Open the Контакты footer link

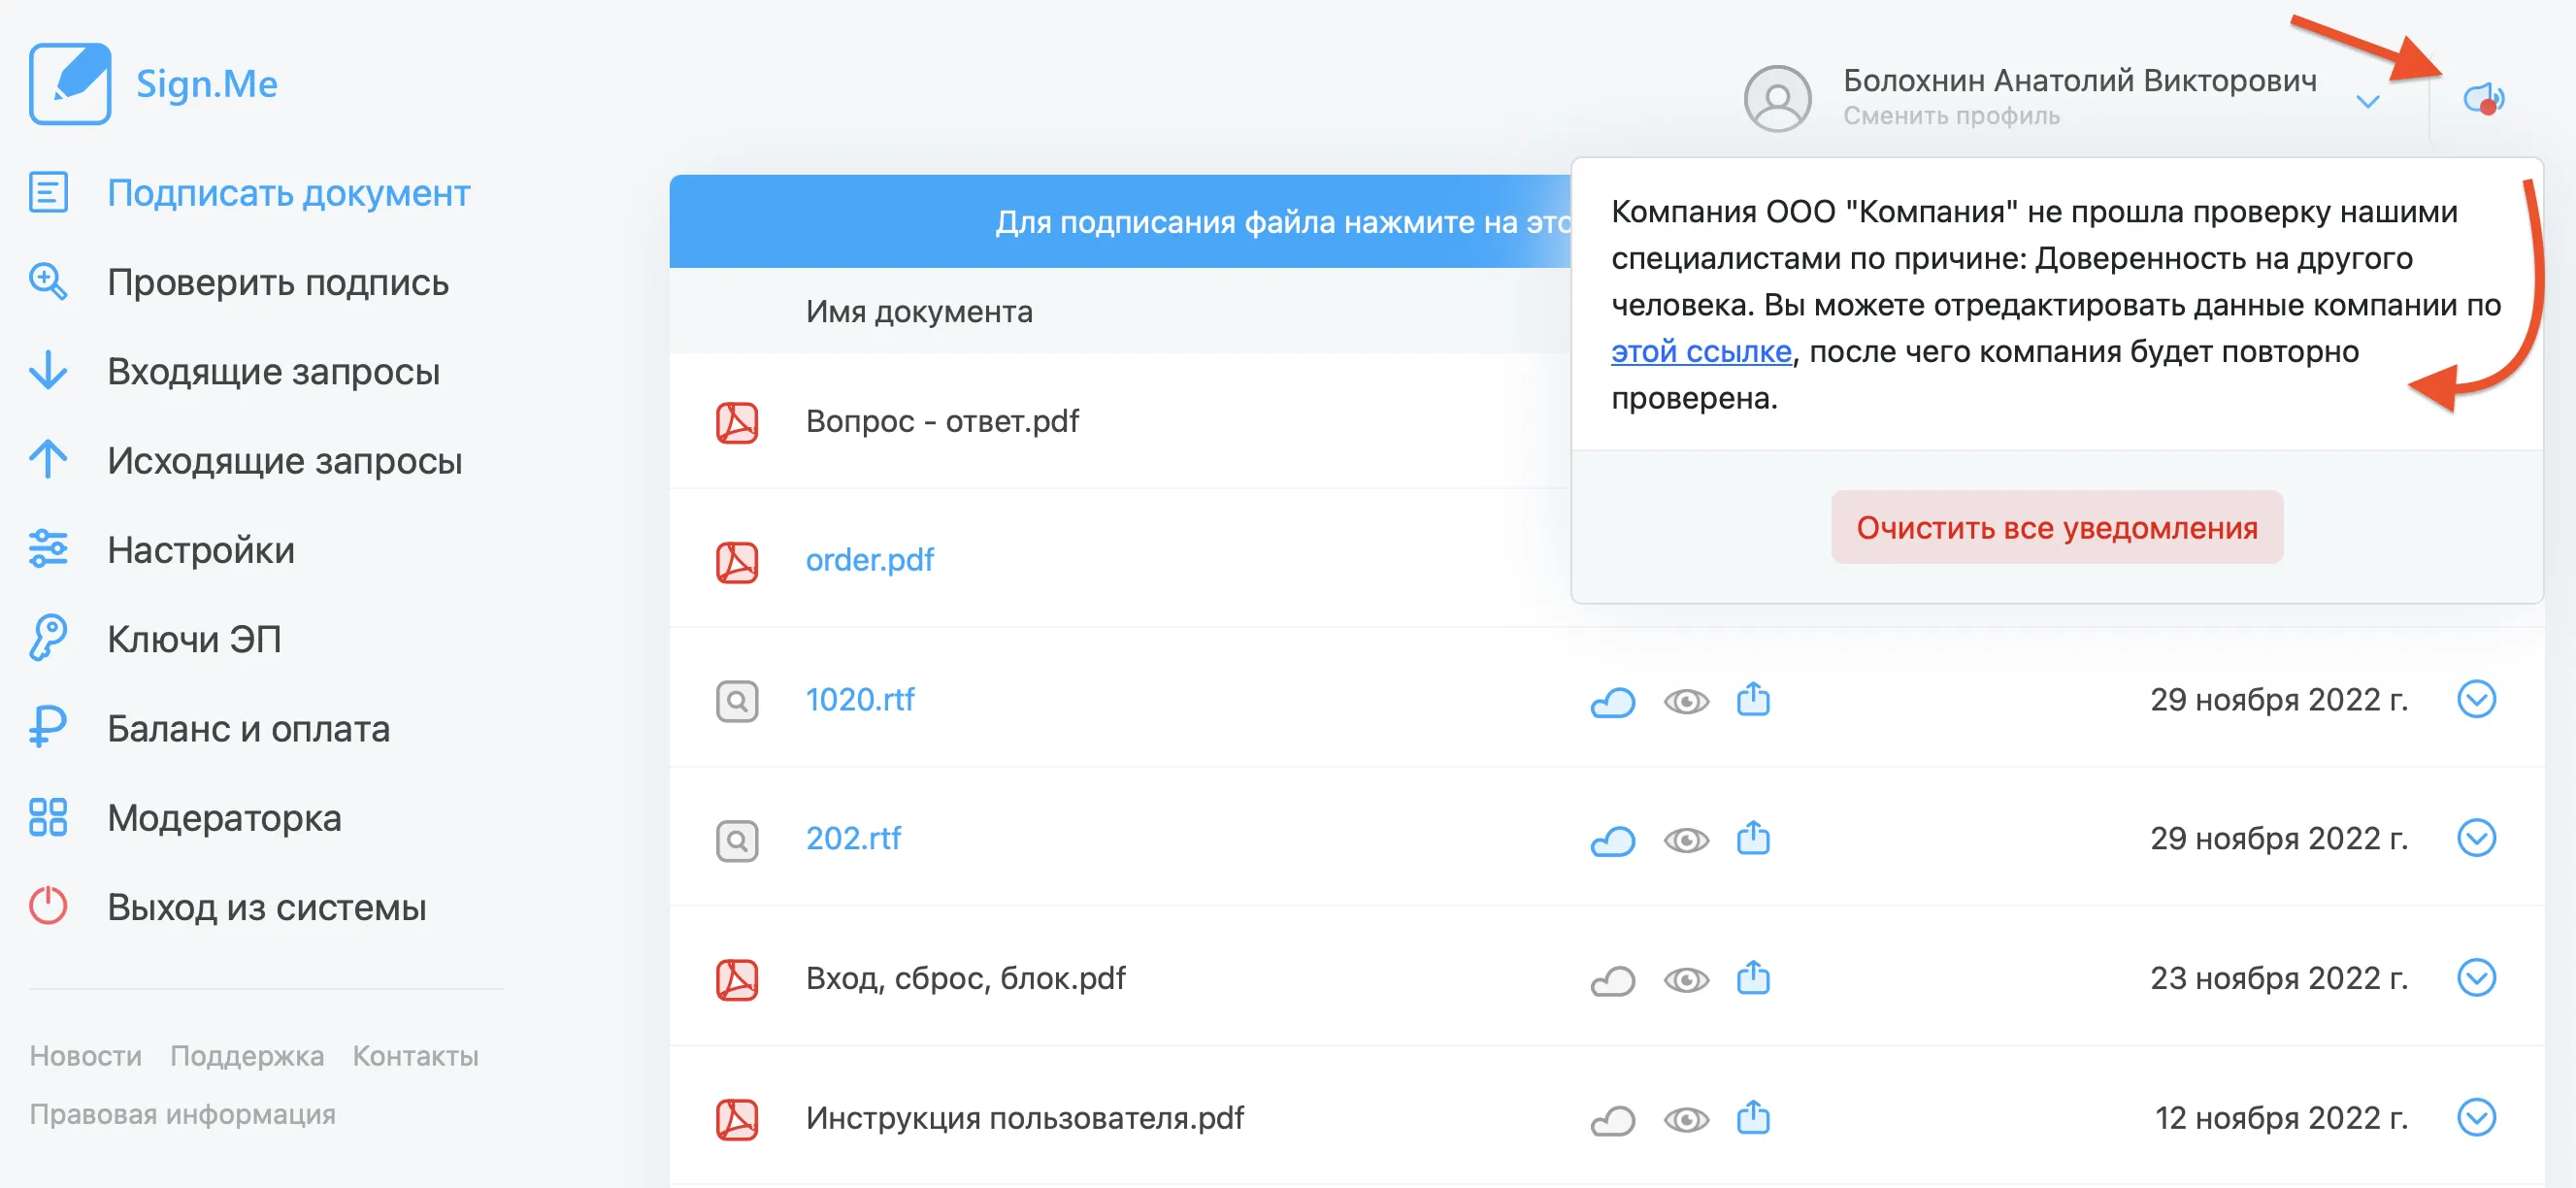tap(415, 1056)
